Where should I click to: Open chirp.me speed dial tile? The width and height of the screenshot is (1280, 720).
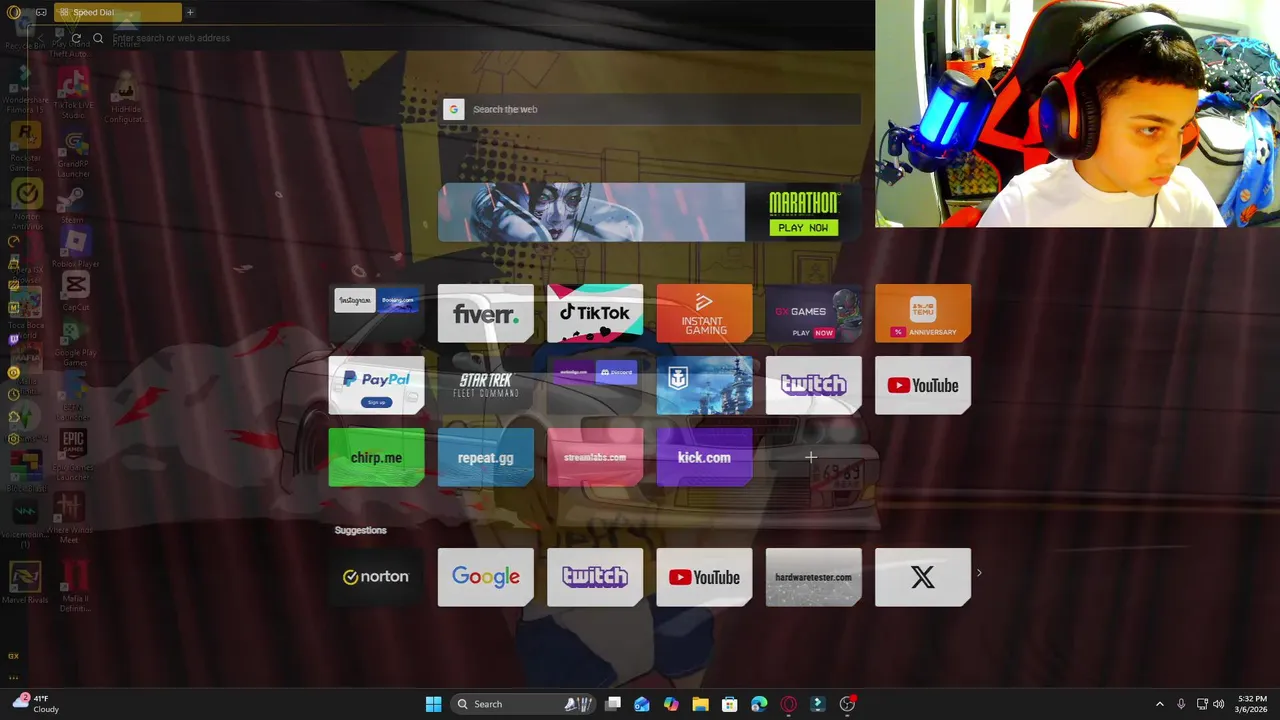pos(376,458)
